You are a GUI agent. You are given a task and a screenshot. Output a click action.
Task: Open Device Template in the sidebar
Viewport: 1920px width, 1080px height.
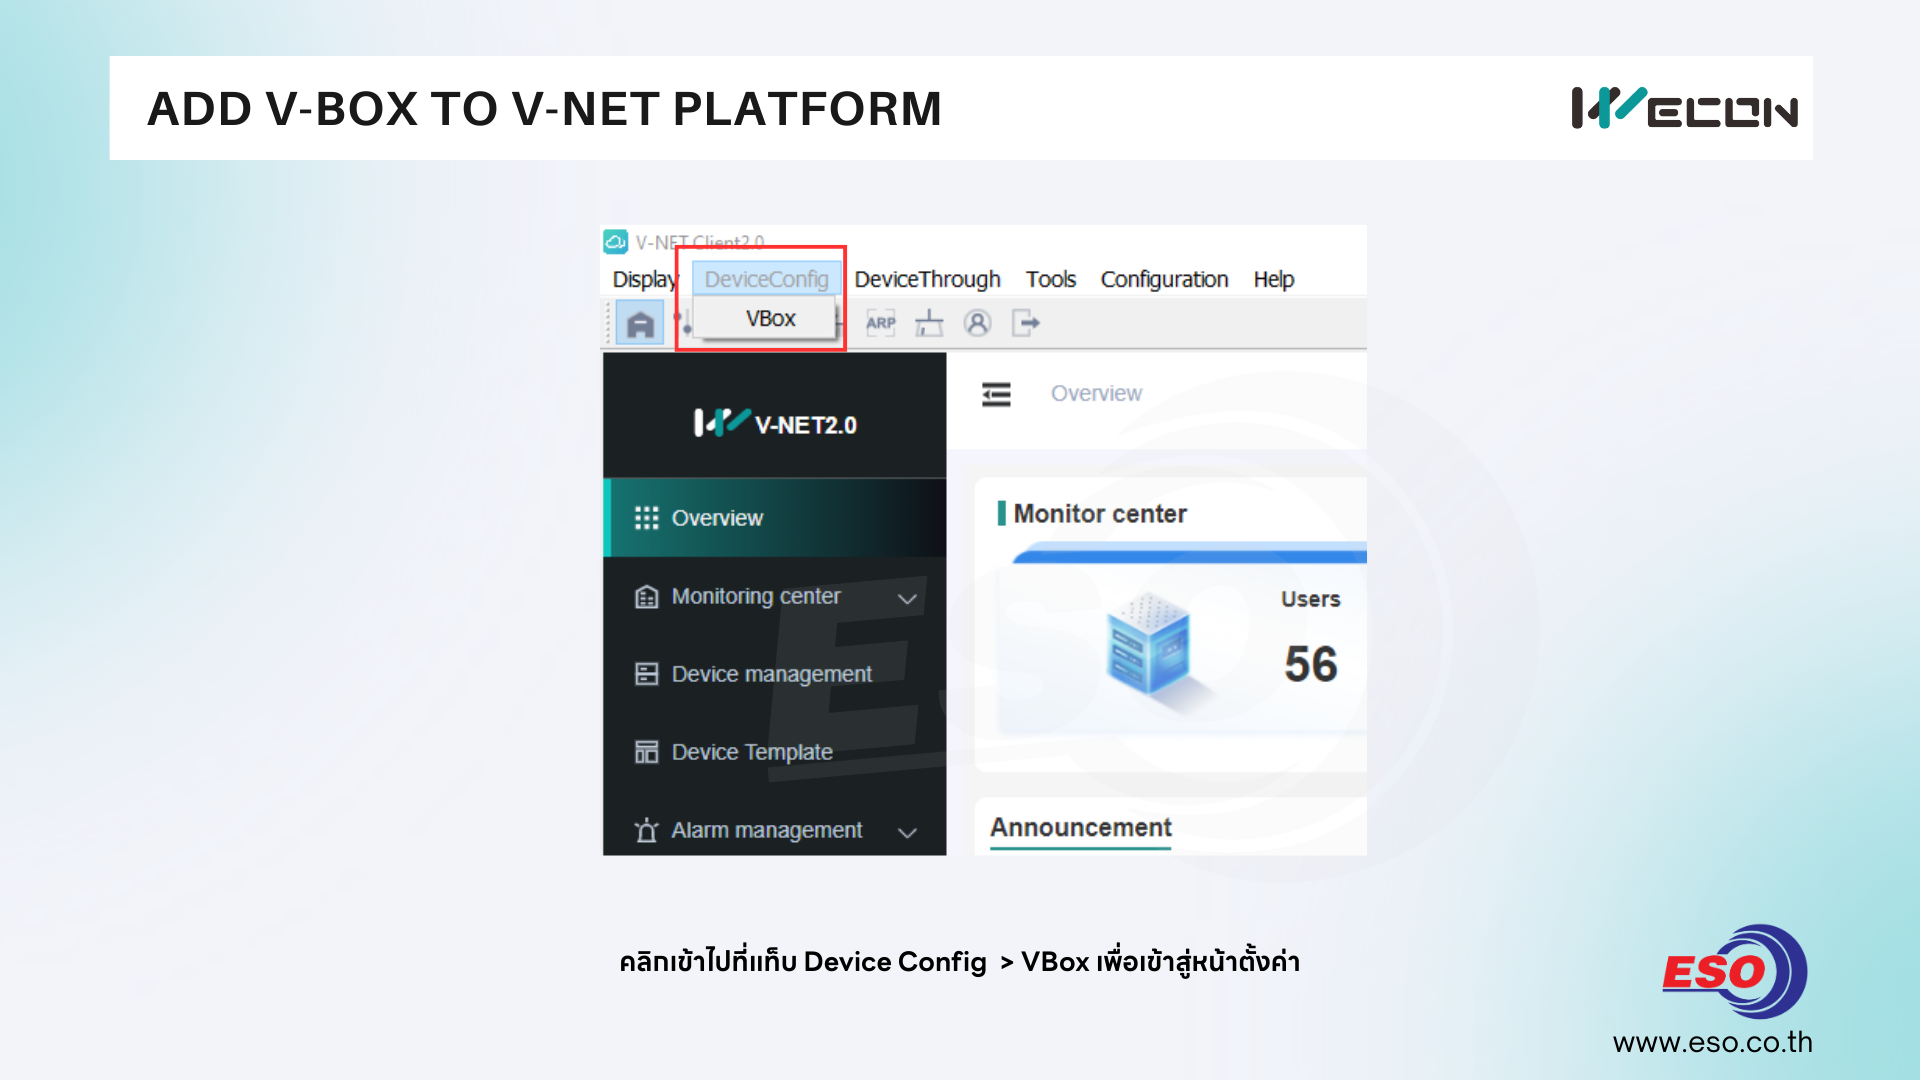point(751,752)
